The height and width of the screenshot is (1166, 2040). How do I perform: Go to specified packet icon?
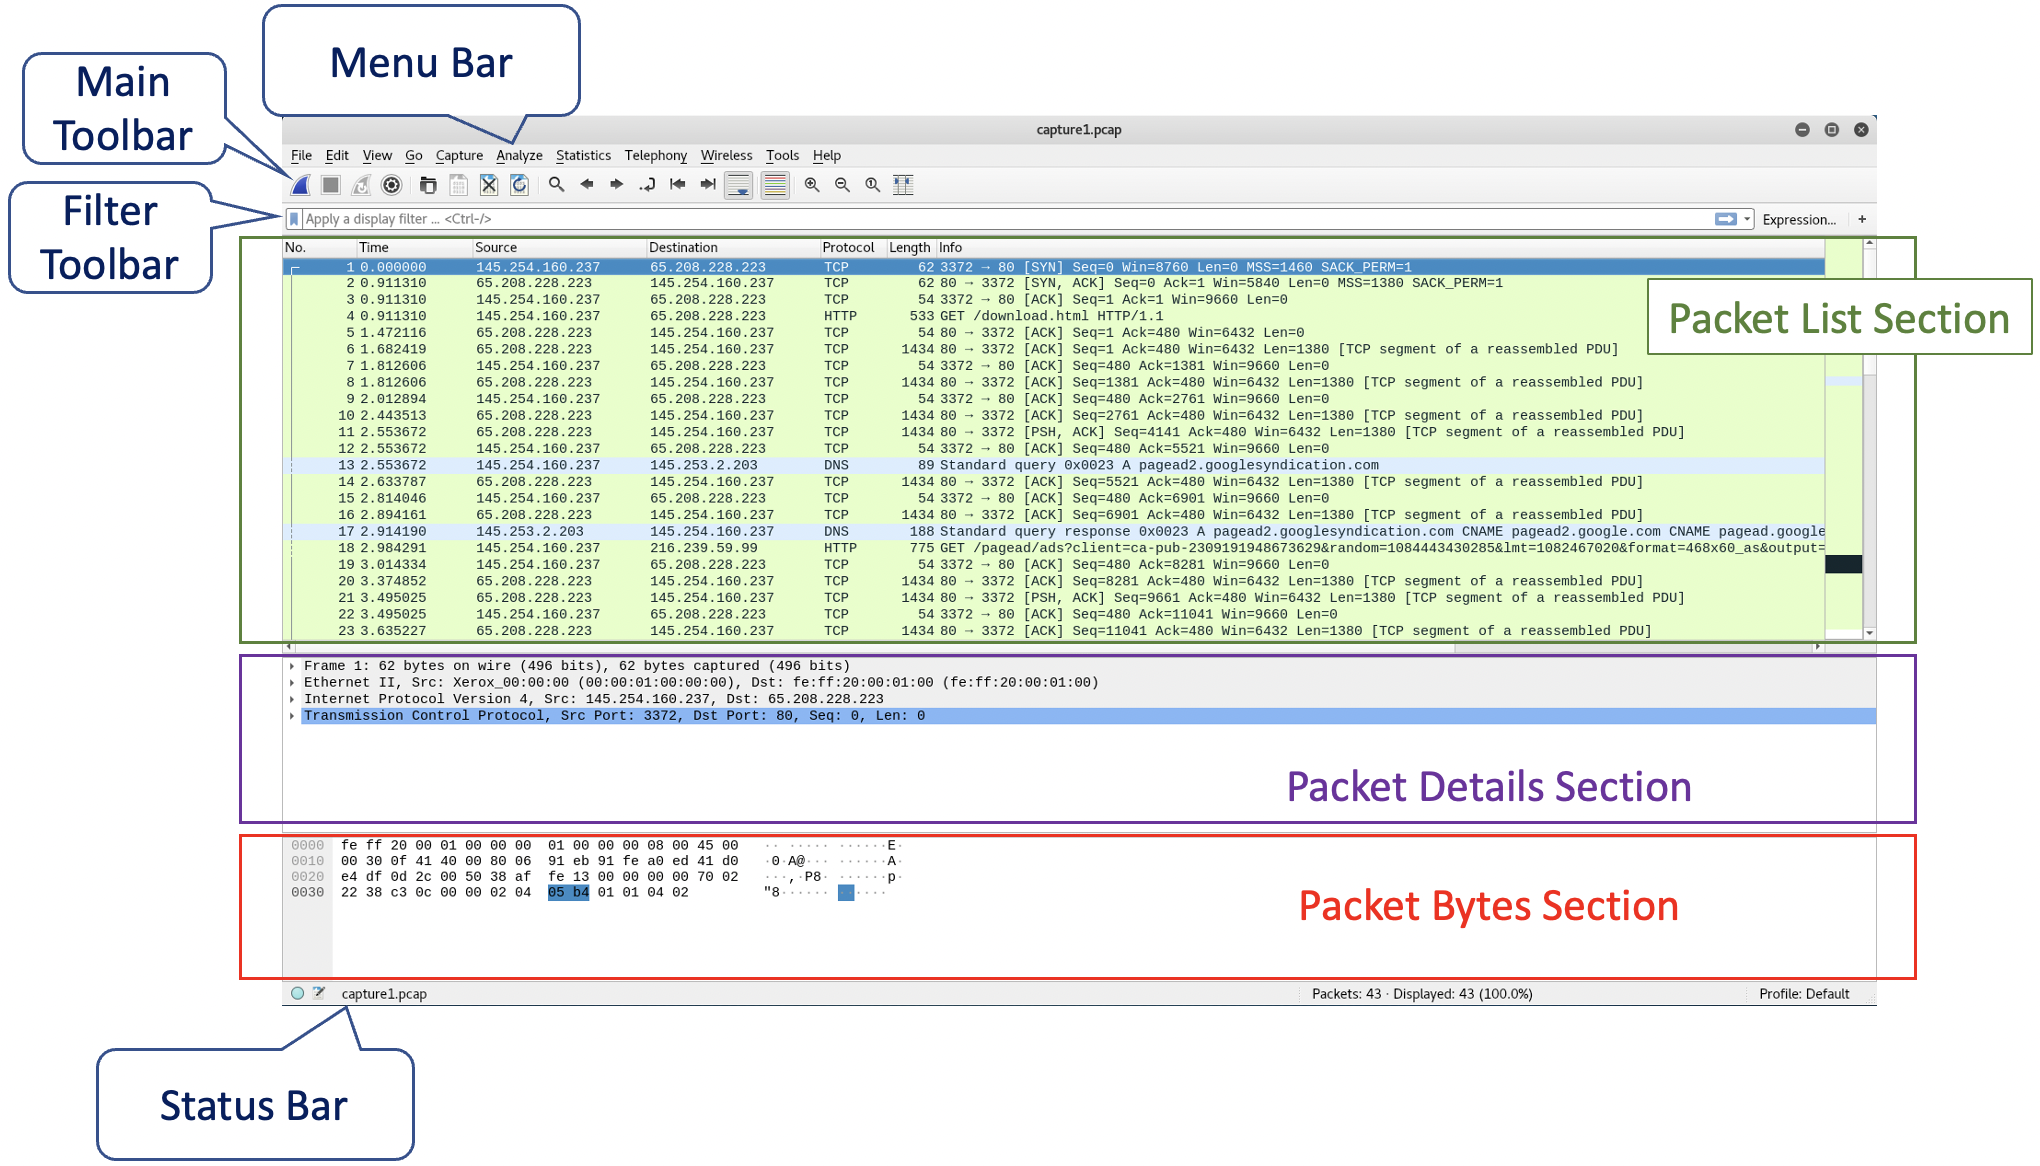[x=648, y=185]
